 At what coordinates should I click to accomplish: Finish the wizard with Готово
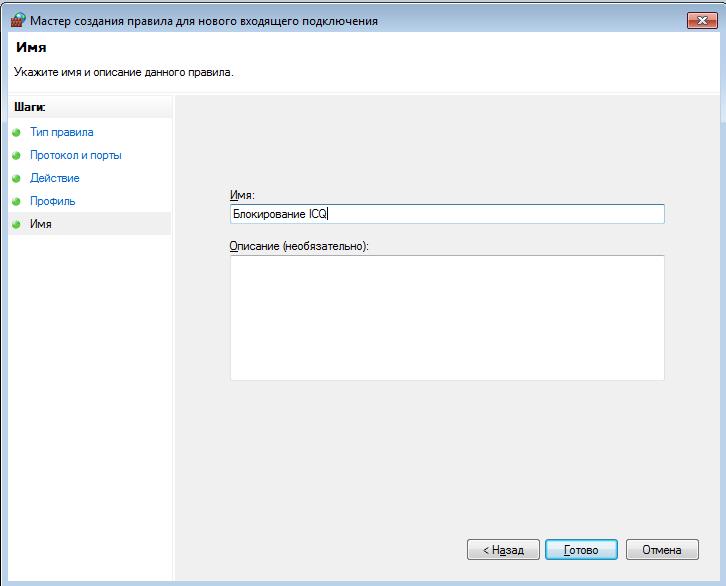[x=581, y=549]
